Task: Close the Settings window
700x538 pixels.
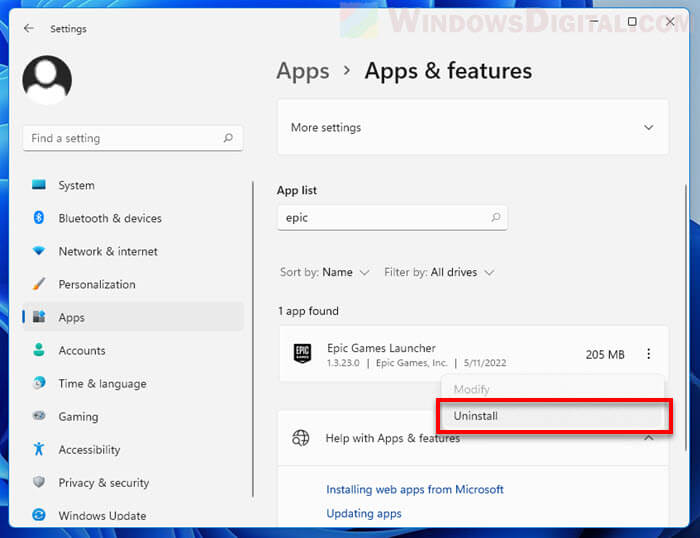Action: coord(670,21)
